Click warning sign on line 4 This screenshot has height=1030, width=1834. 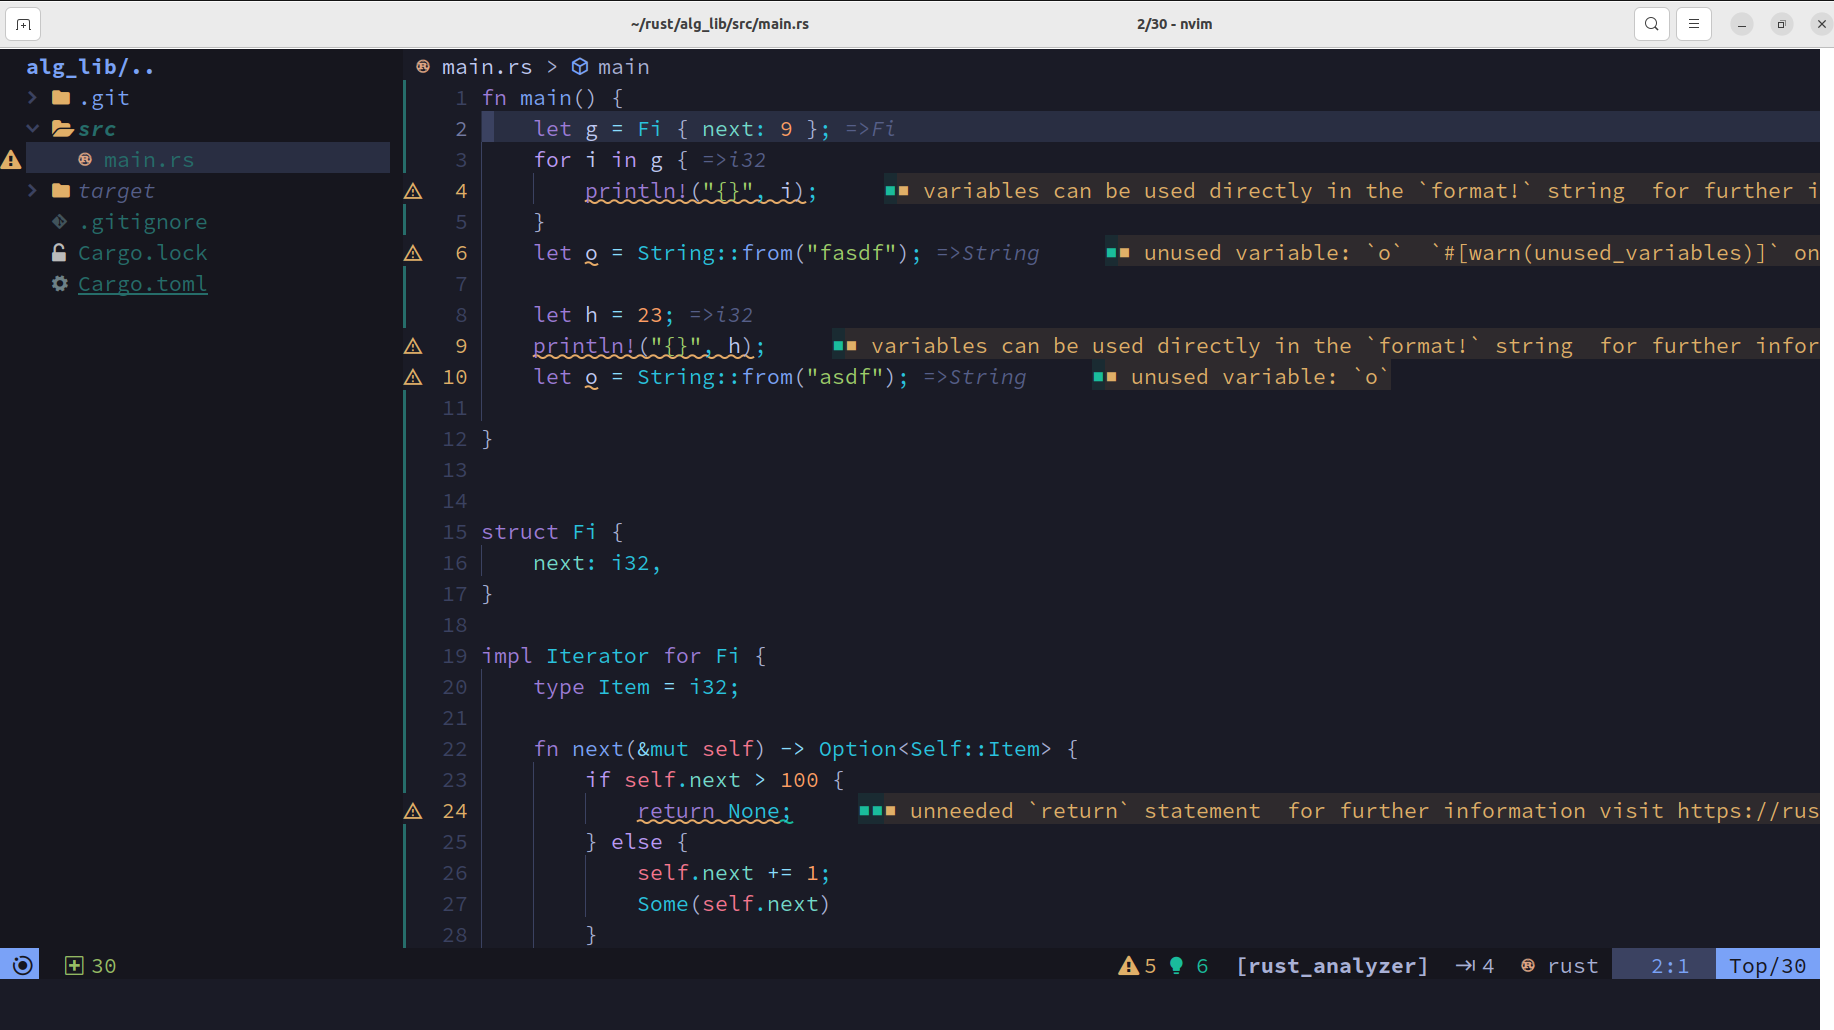(x=413, y=191)
